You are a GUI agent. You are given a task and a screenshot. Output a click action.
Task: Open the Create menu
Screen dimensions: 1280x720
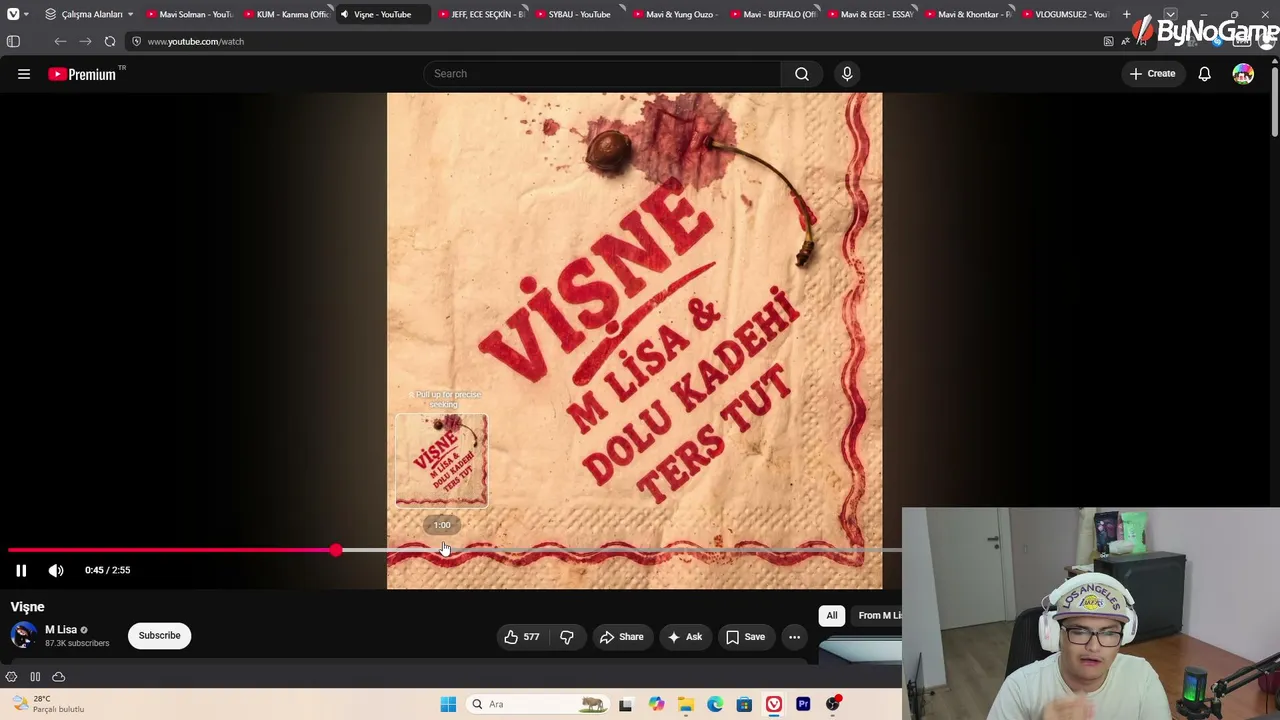[1153, 74]
